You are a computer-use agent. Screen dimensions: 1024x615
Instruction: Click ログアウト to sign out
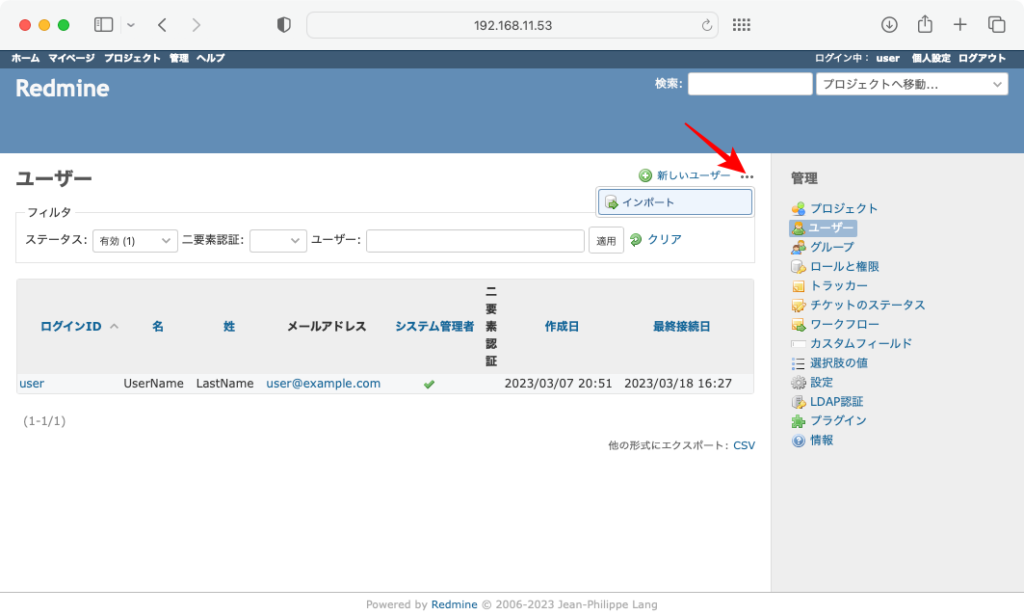point(982,58)
